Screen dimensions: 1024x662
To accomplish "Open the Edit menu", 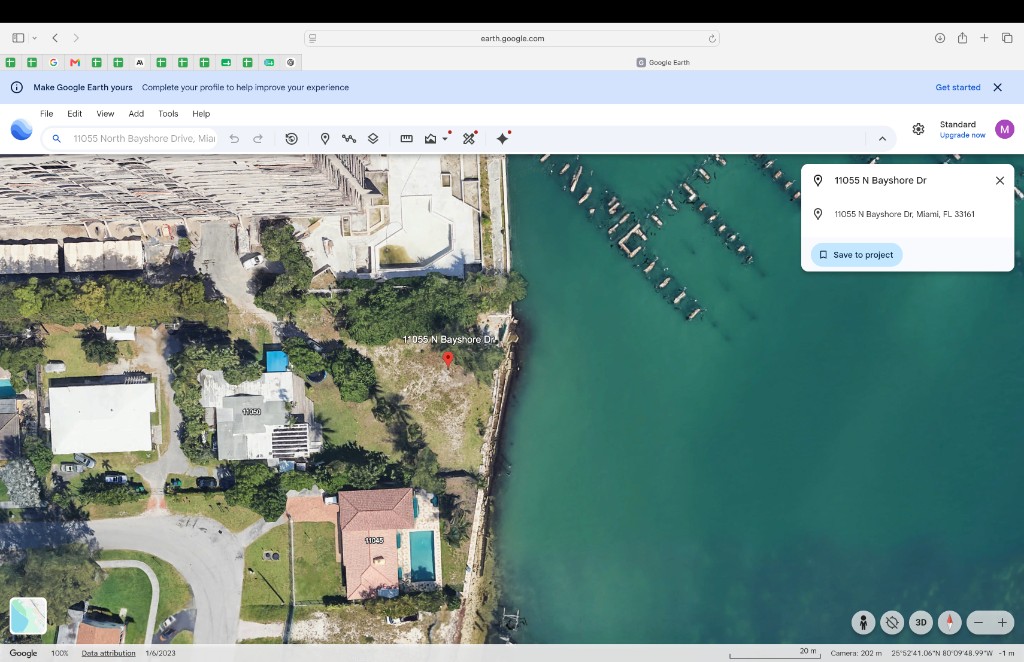I will (74, 114).
